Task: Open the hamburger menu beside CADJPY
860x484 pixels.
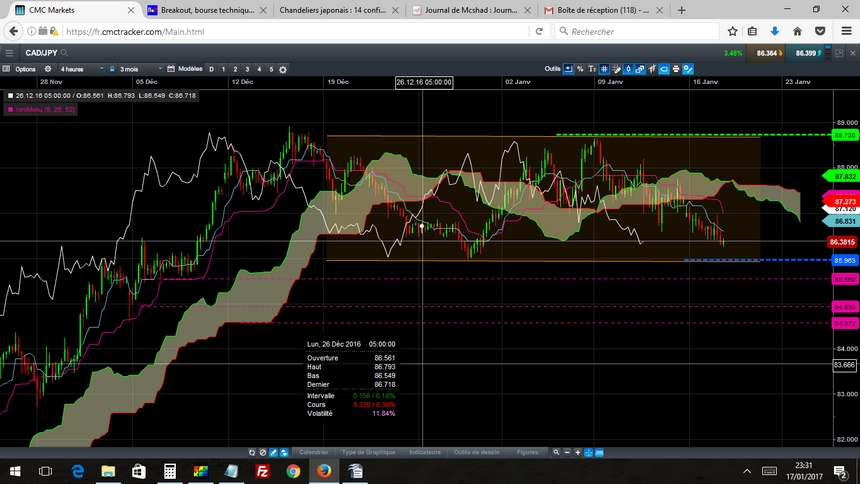Action: click(8, 52)
